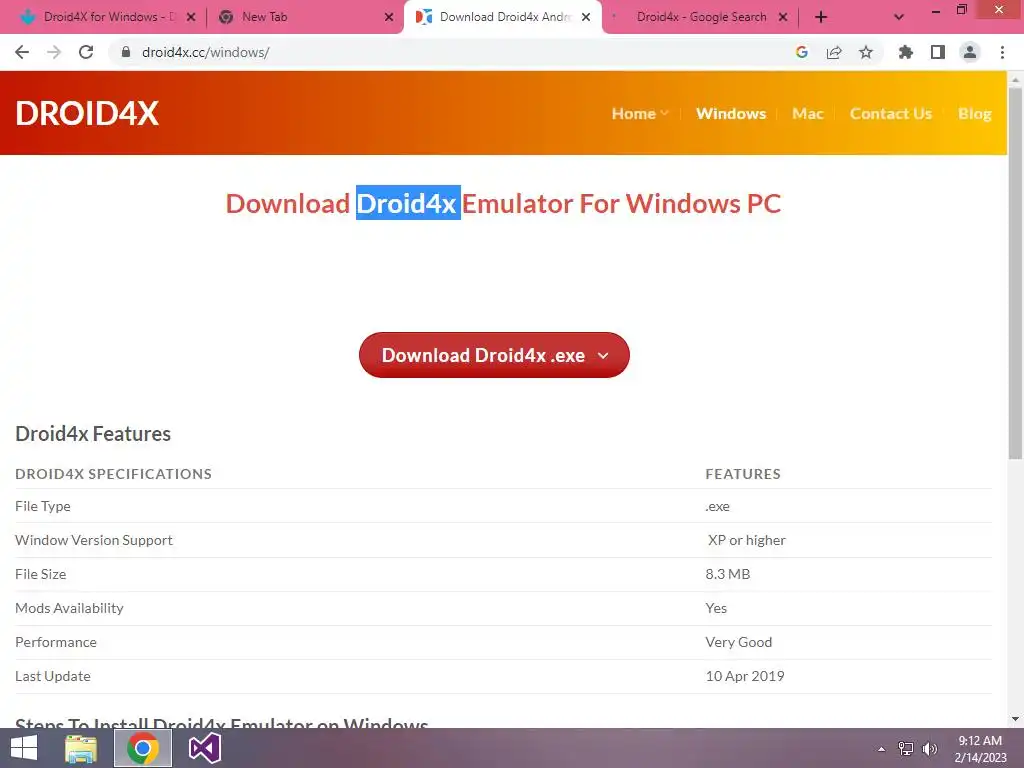
Task: Open the volume tray icon
Action: point(929,749)
